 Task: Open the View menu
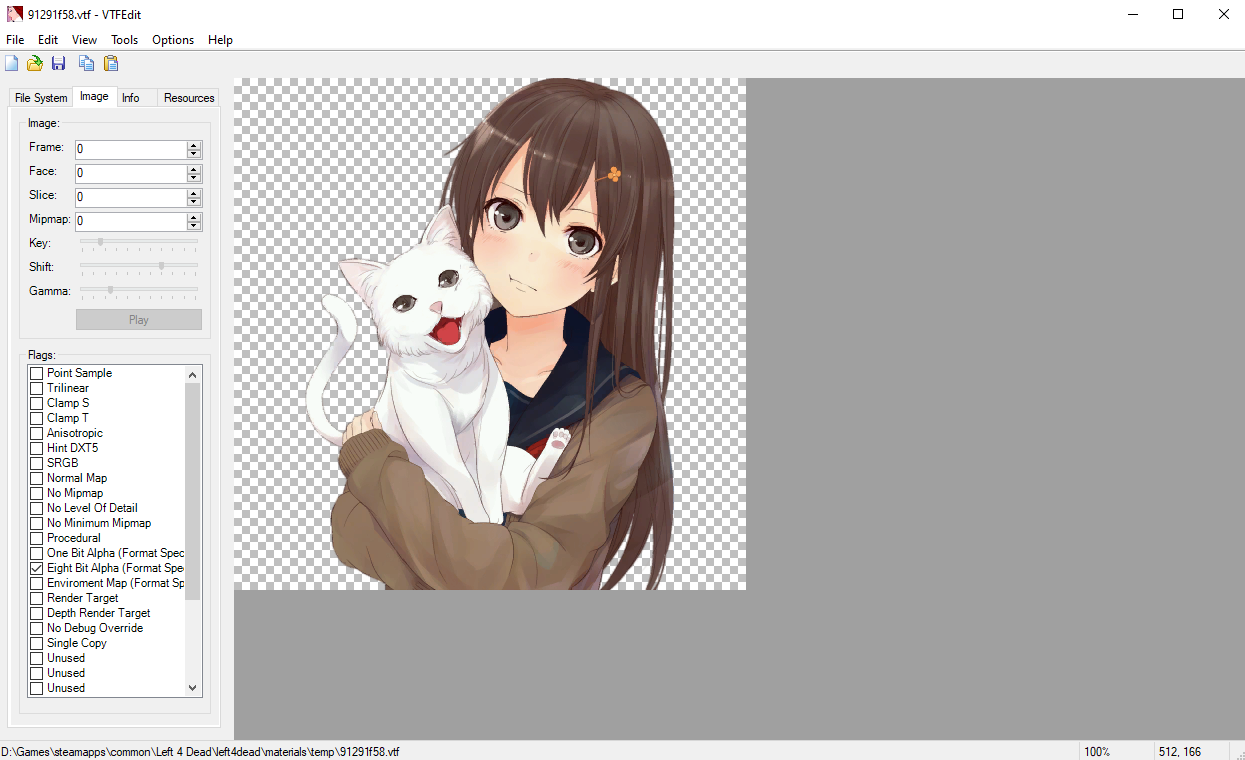[85, 40]
